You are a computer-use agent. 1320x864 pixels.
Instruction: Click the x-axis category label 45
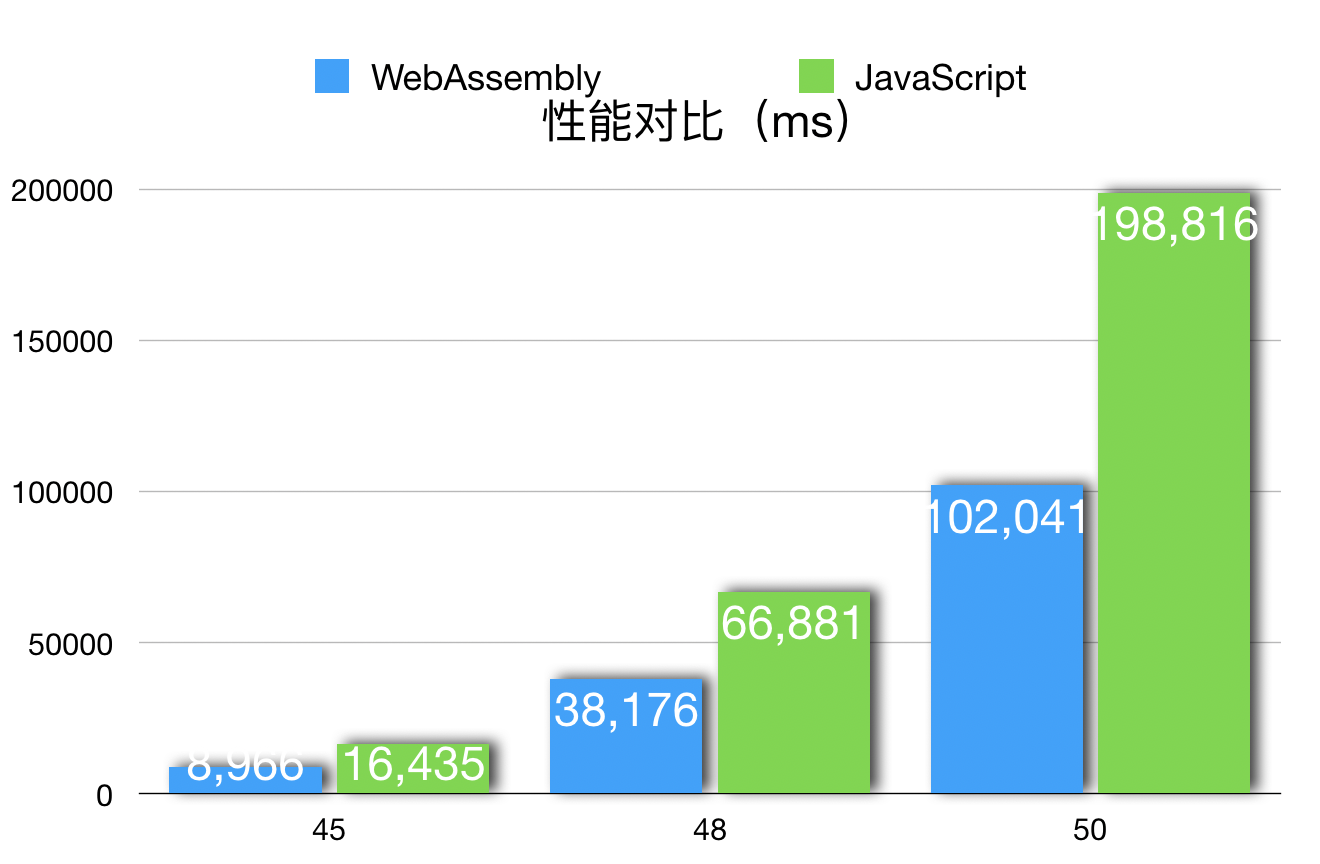coord(329,830)
